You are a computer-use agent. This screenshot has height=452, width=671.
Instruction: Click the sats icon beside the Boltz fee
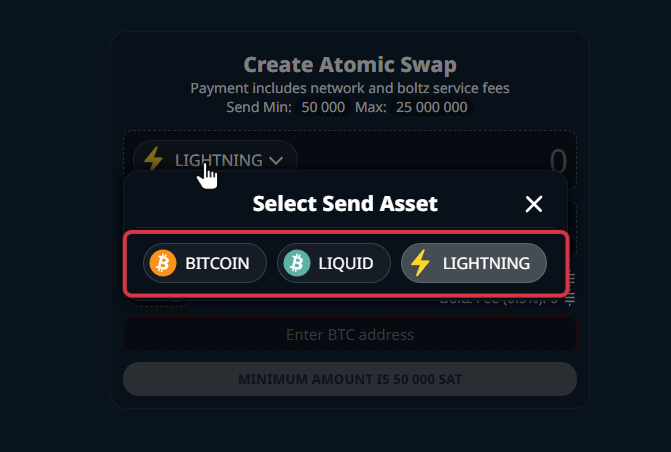(x=571, y=298)
